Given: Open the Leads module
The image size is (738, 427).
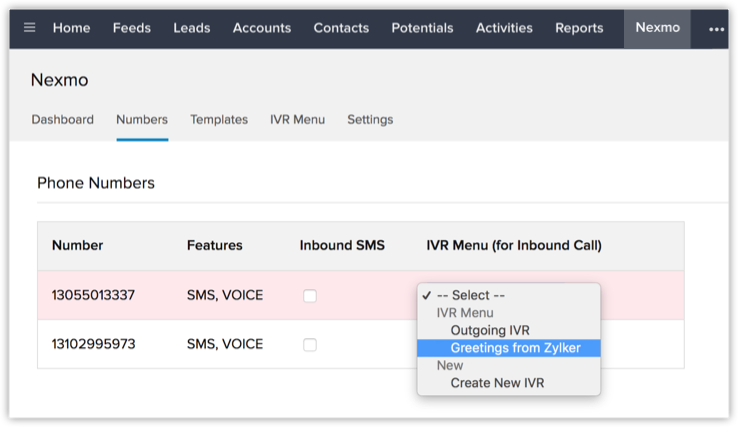Looking at the screenshot, I should (192, 28).
